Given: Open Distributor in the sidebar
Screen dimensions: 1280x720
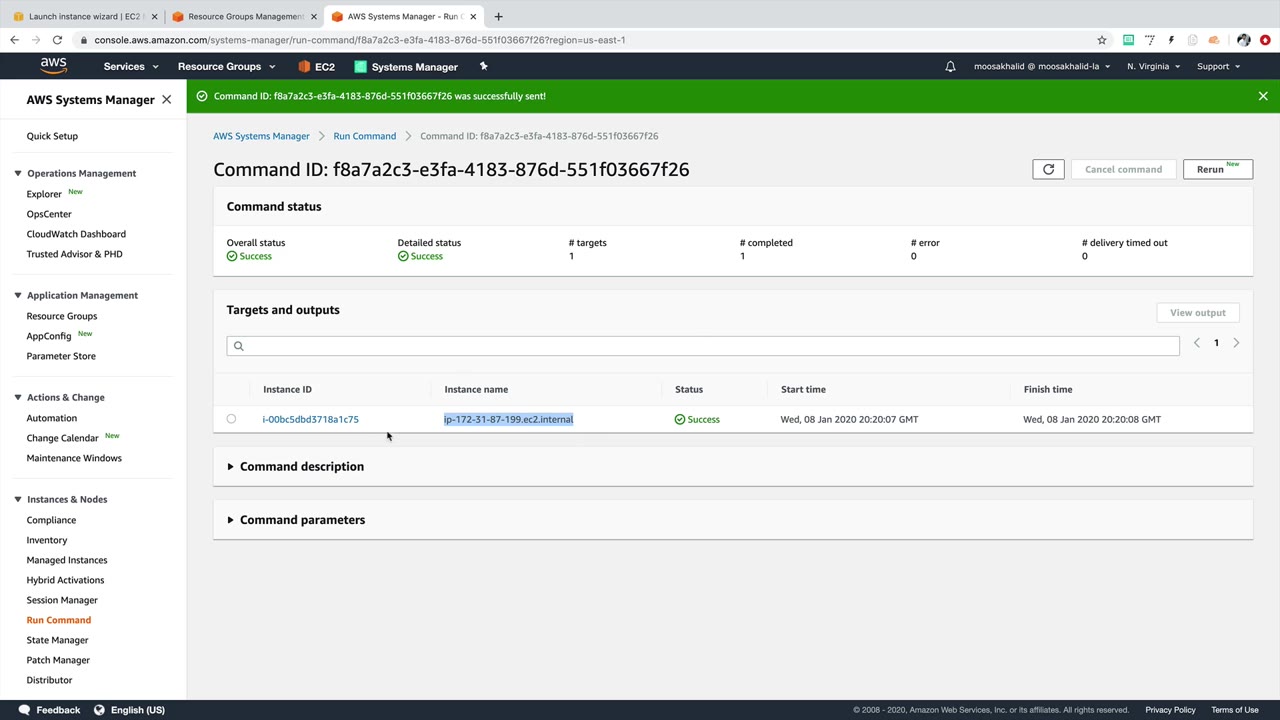Looking at the screenshot, I should click(49, 680).
